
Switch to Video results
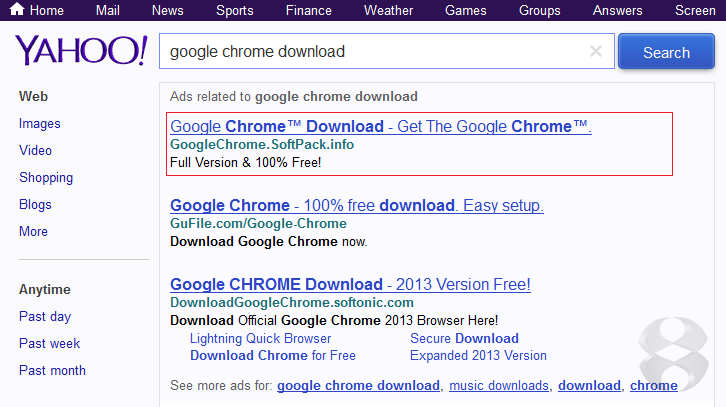coord(36,150)
